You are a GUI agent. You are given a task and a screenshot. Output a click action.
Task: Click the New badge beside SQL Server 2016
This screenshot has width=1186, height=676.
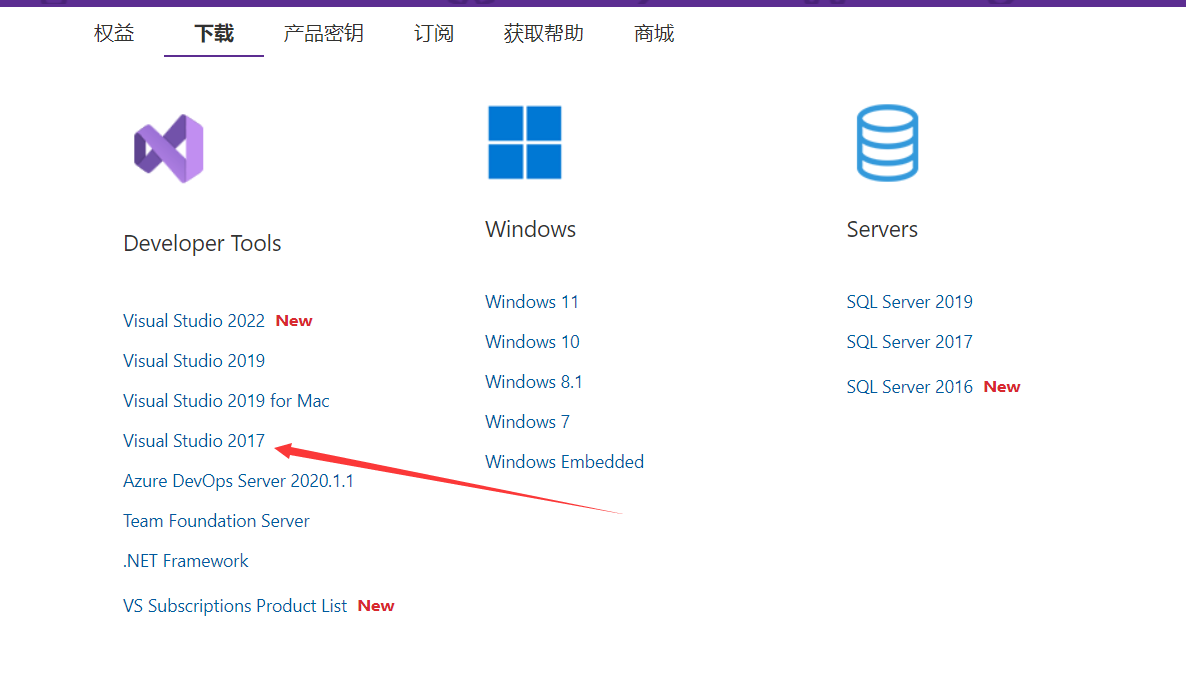[1002, 386]
